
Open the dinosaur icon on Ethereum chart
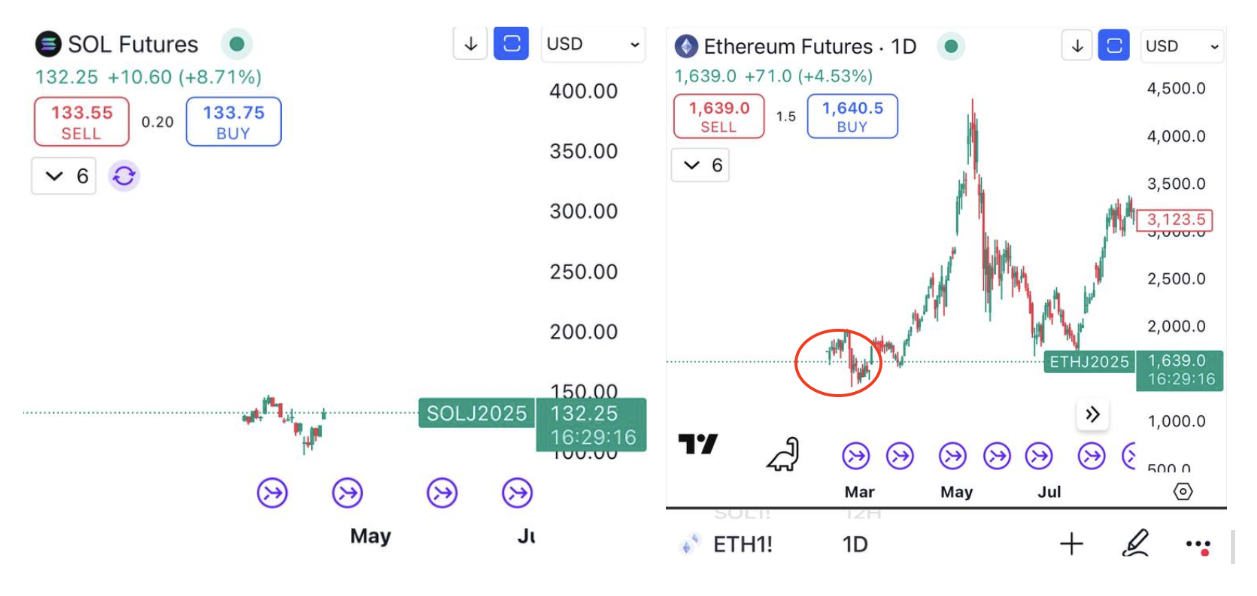coord(783,454)
